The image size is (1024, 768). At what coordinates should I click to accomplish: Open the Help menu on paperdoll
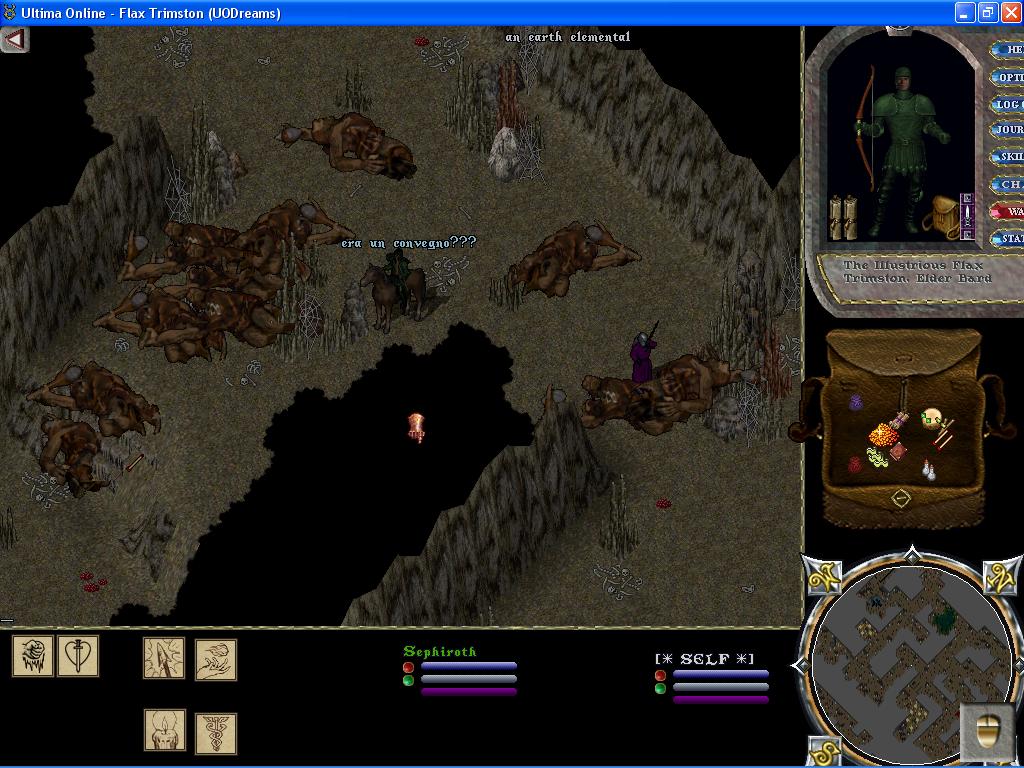point(1008,50)
